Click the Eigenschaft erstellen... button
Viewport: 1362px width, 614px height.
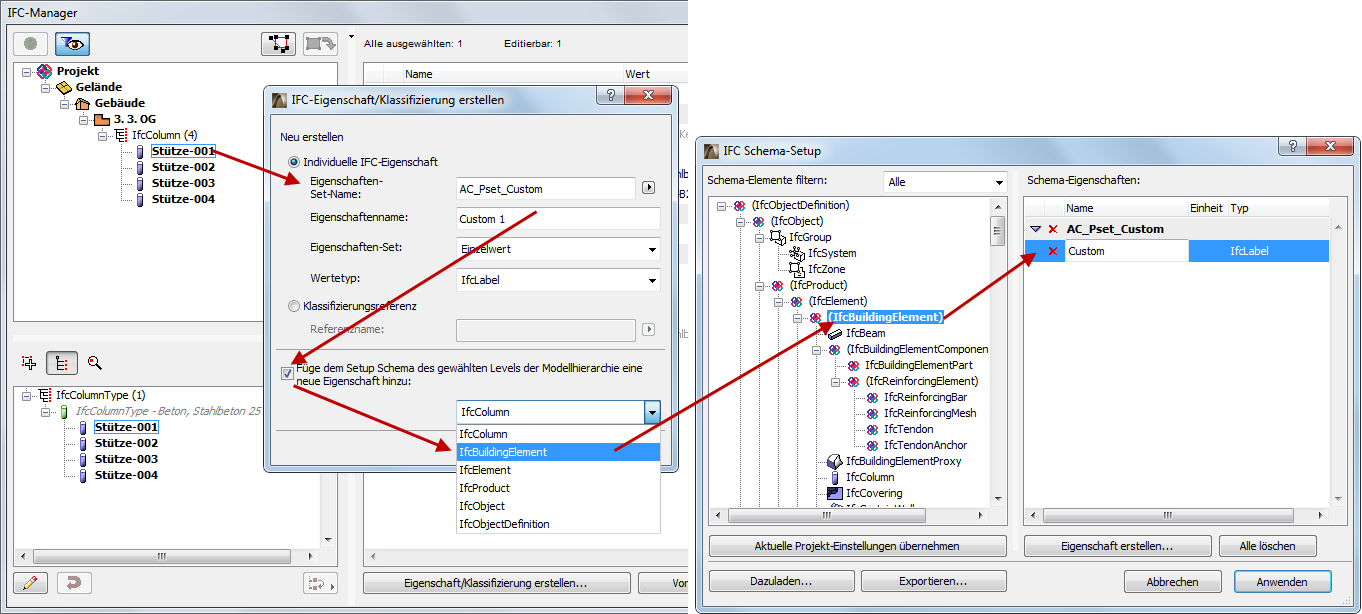(x=1117, y=546)
